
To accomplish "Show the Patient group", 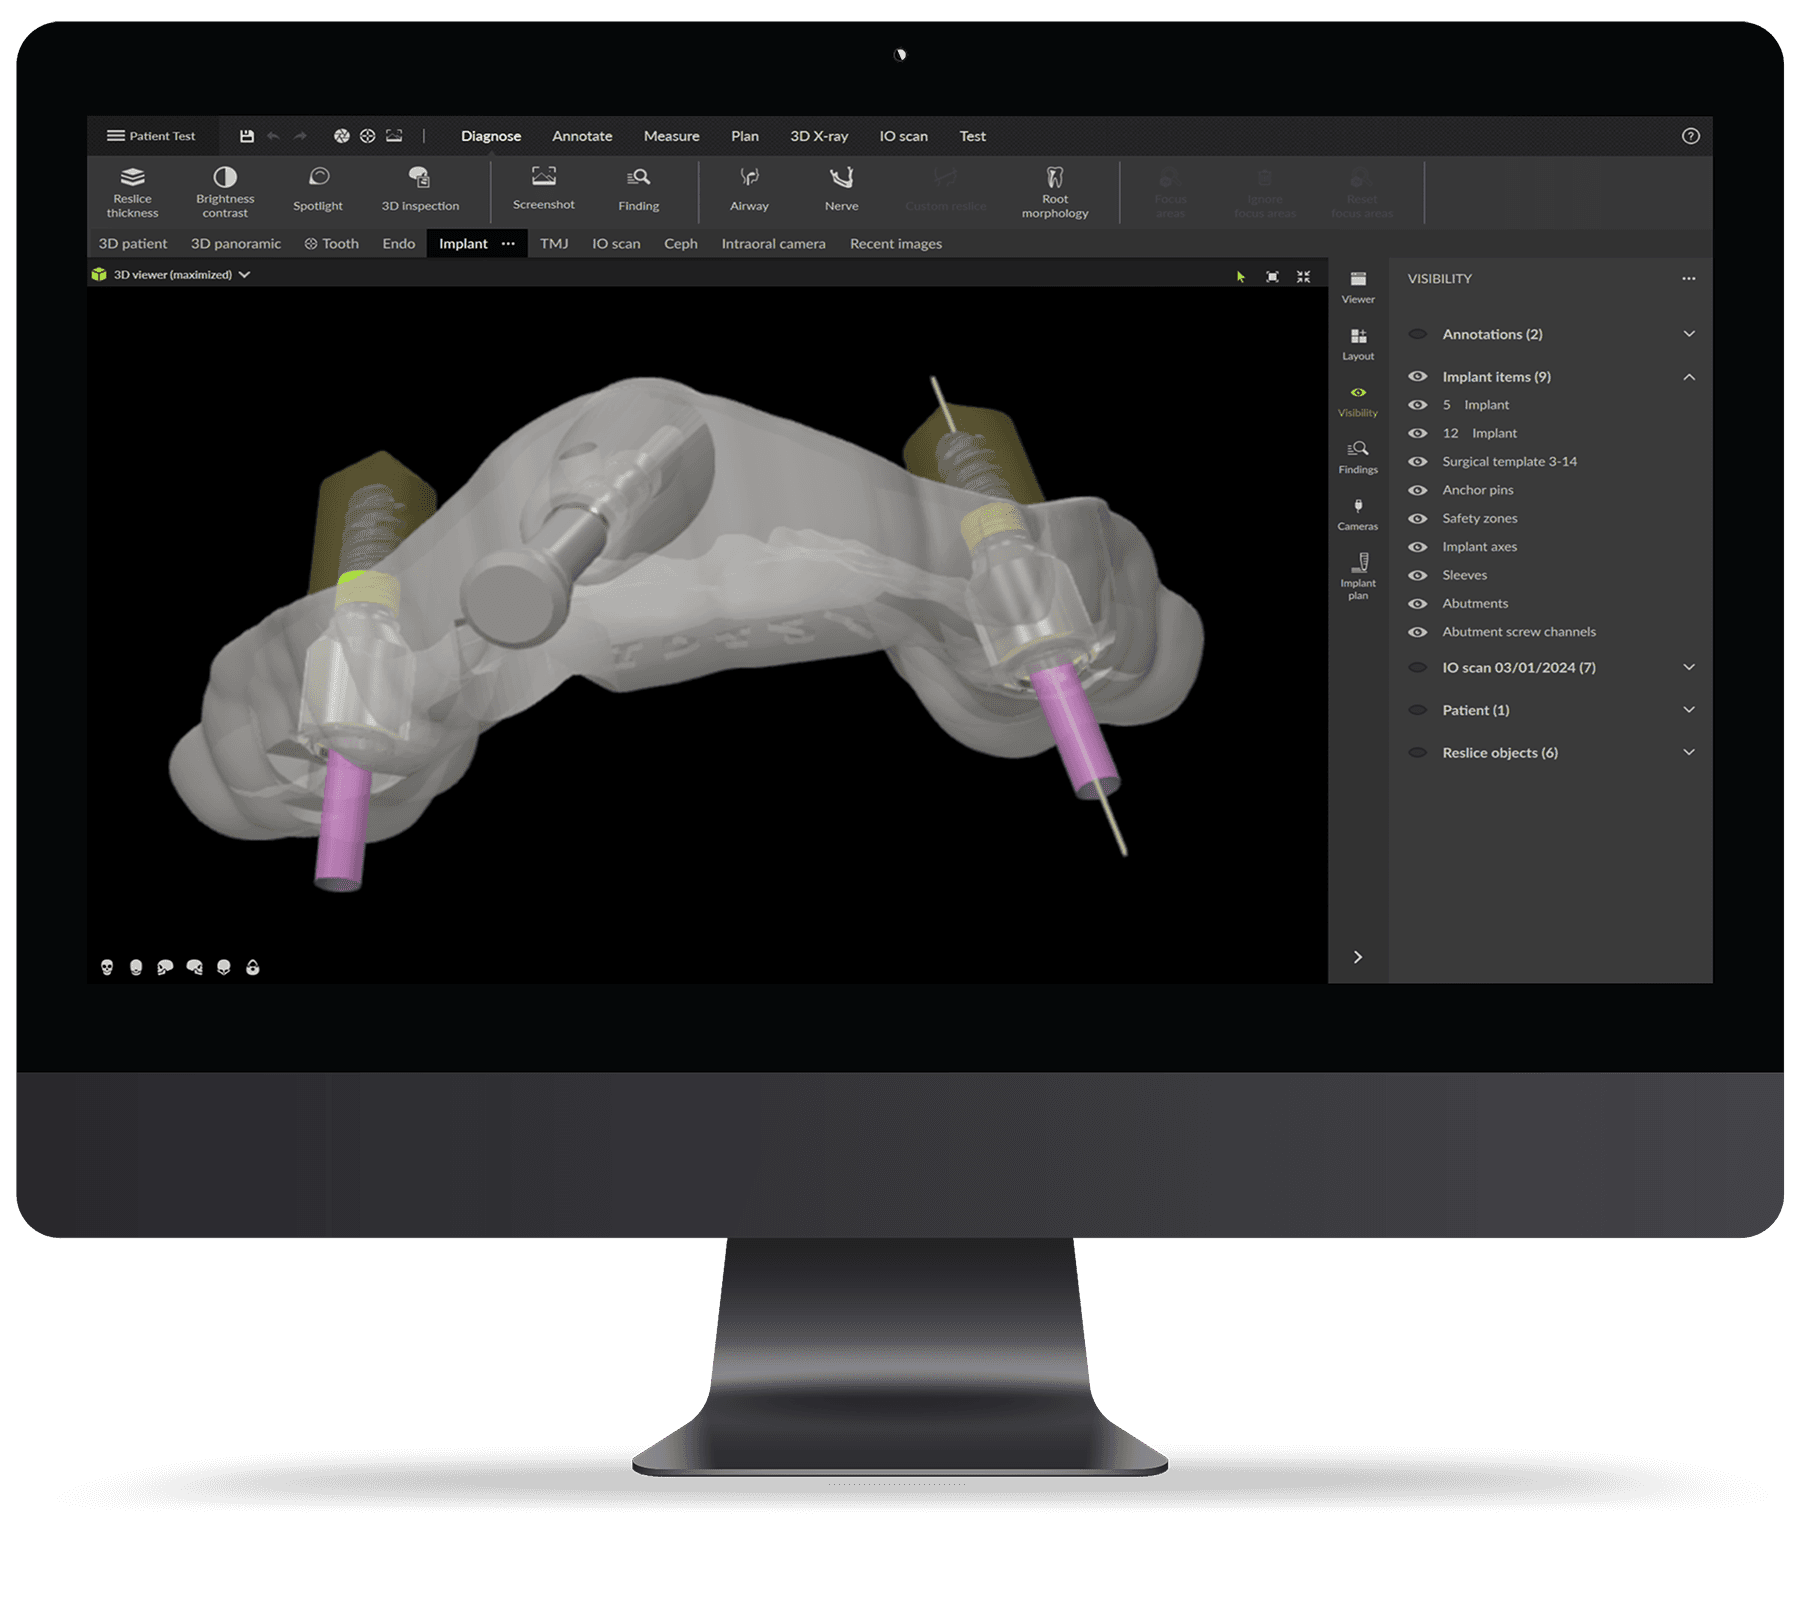I will pos(1418,710).
